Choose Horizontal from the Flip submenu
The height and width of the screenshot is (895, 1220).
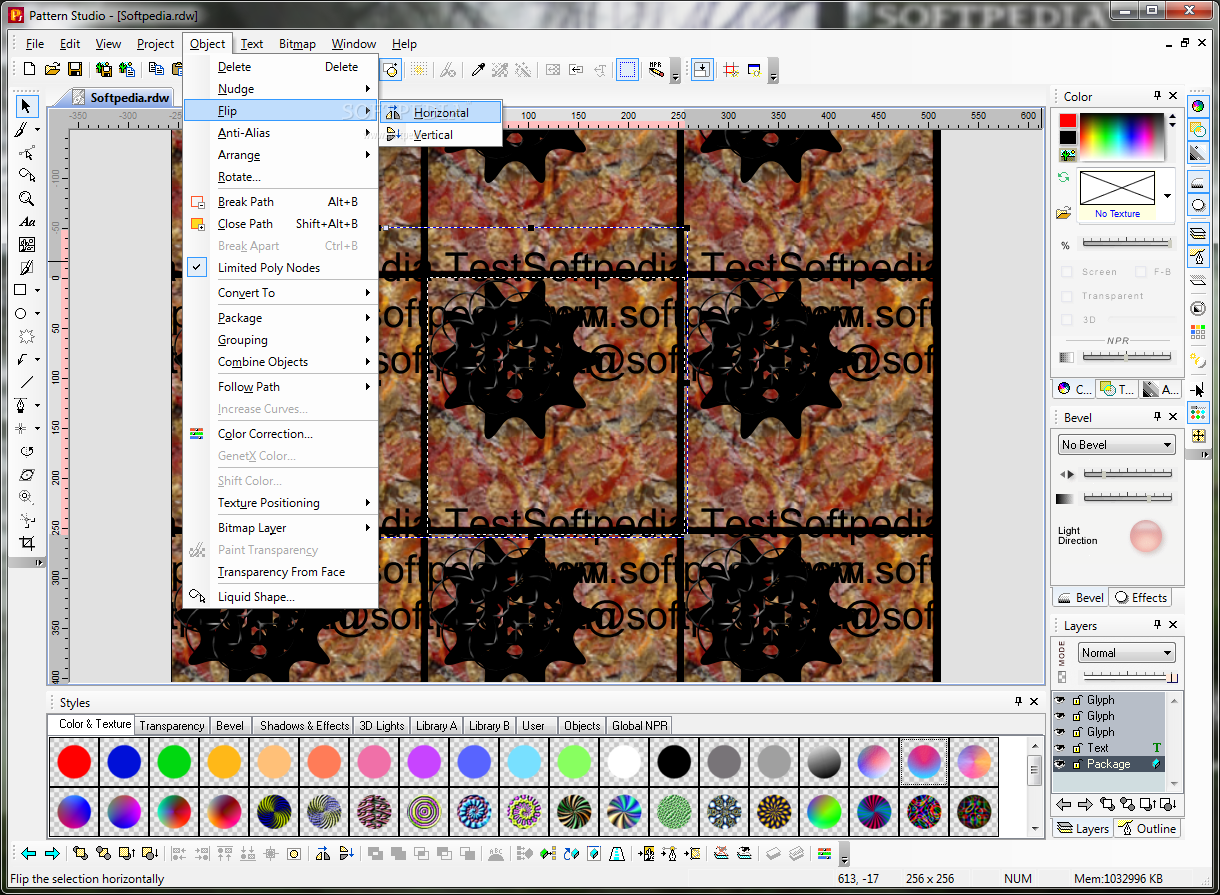pos(441,113)
